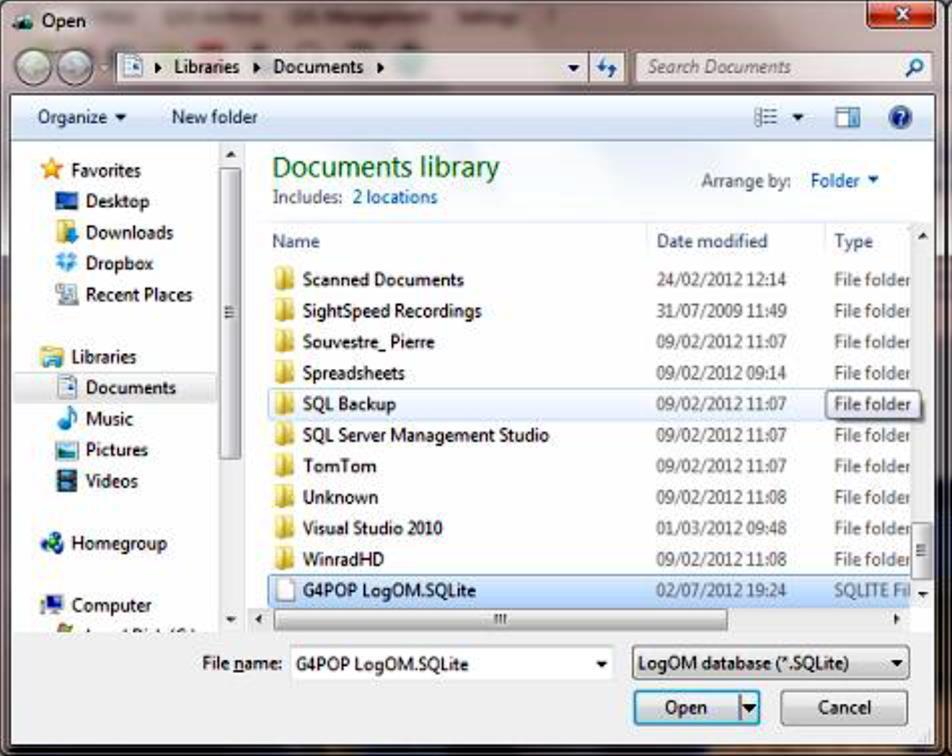Viewport: 952px width, 756px height.
Task: Expand the address bar history dropdown
Action: click(x=573, y=67)
